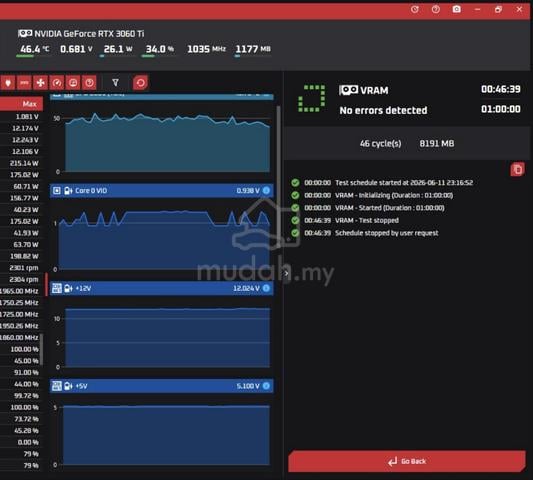Click the CPU chip icon beside Core 0 VID
Screen dimensions: 533x480
pyautogui.click(x=57, y=190)
